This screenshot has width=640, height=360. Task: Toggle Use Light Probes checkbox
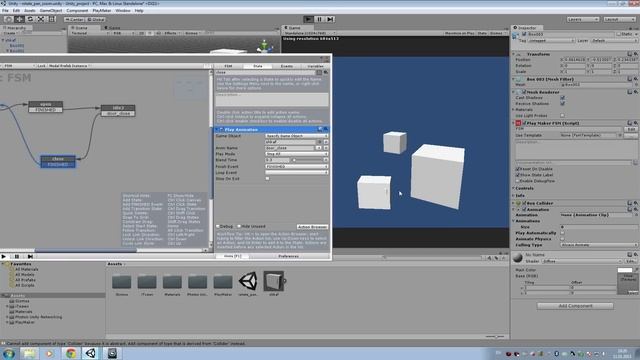pyautogui.click(x=563, y=116)
